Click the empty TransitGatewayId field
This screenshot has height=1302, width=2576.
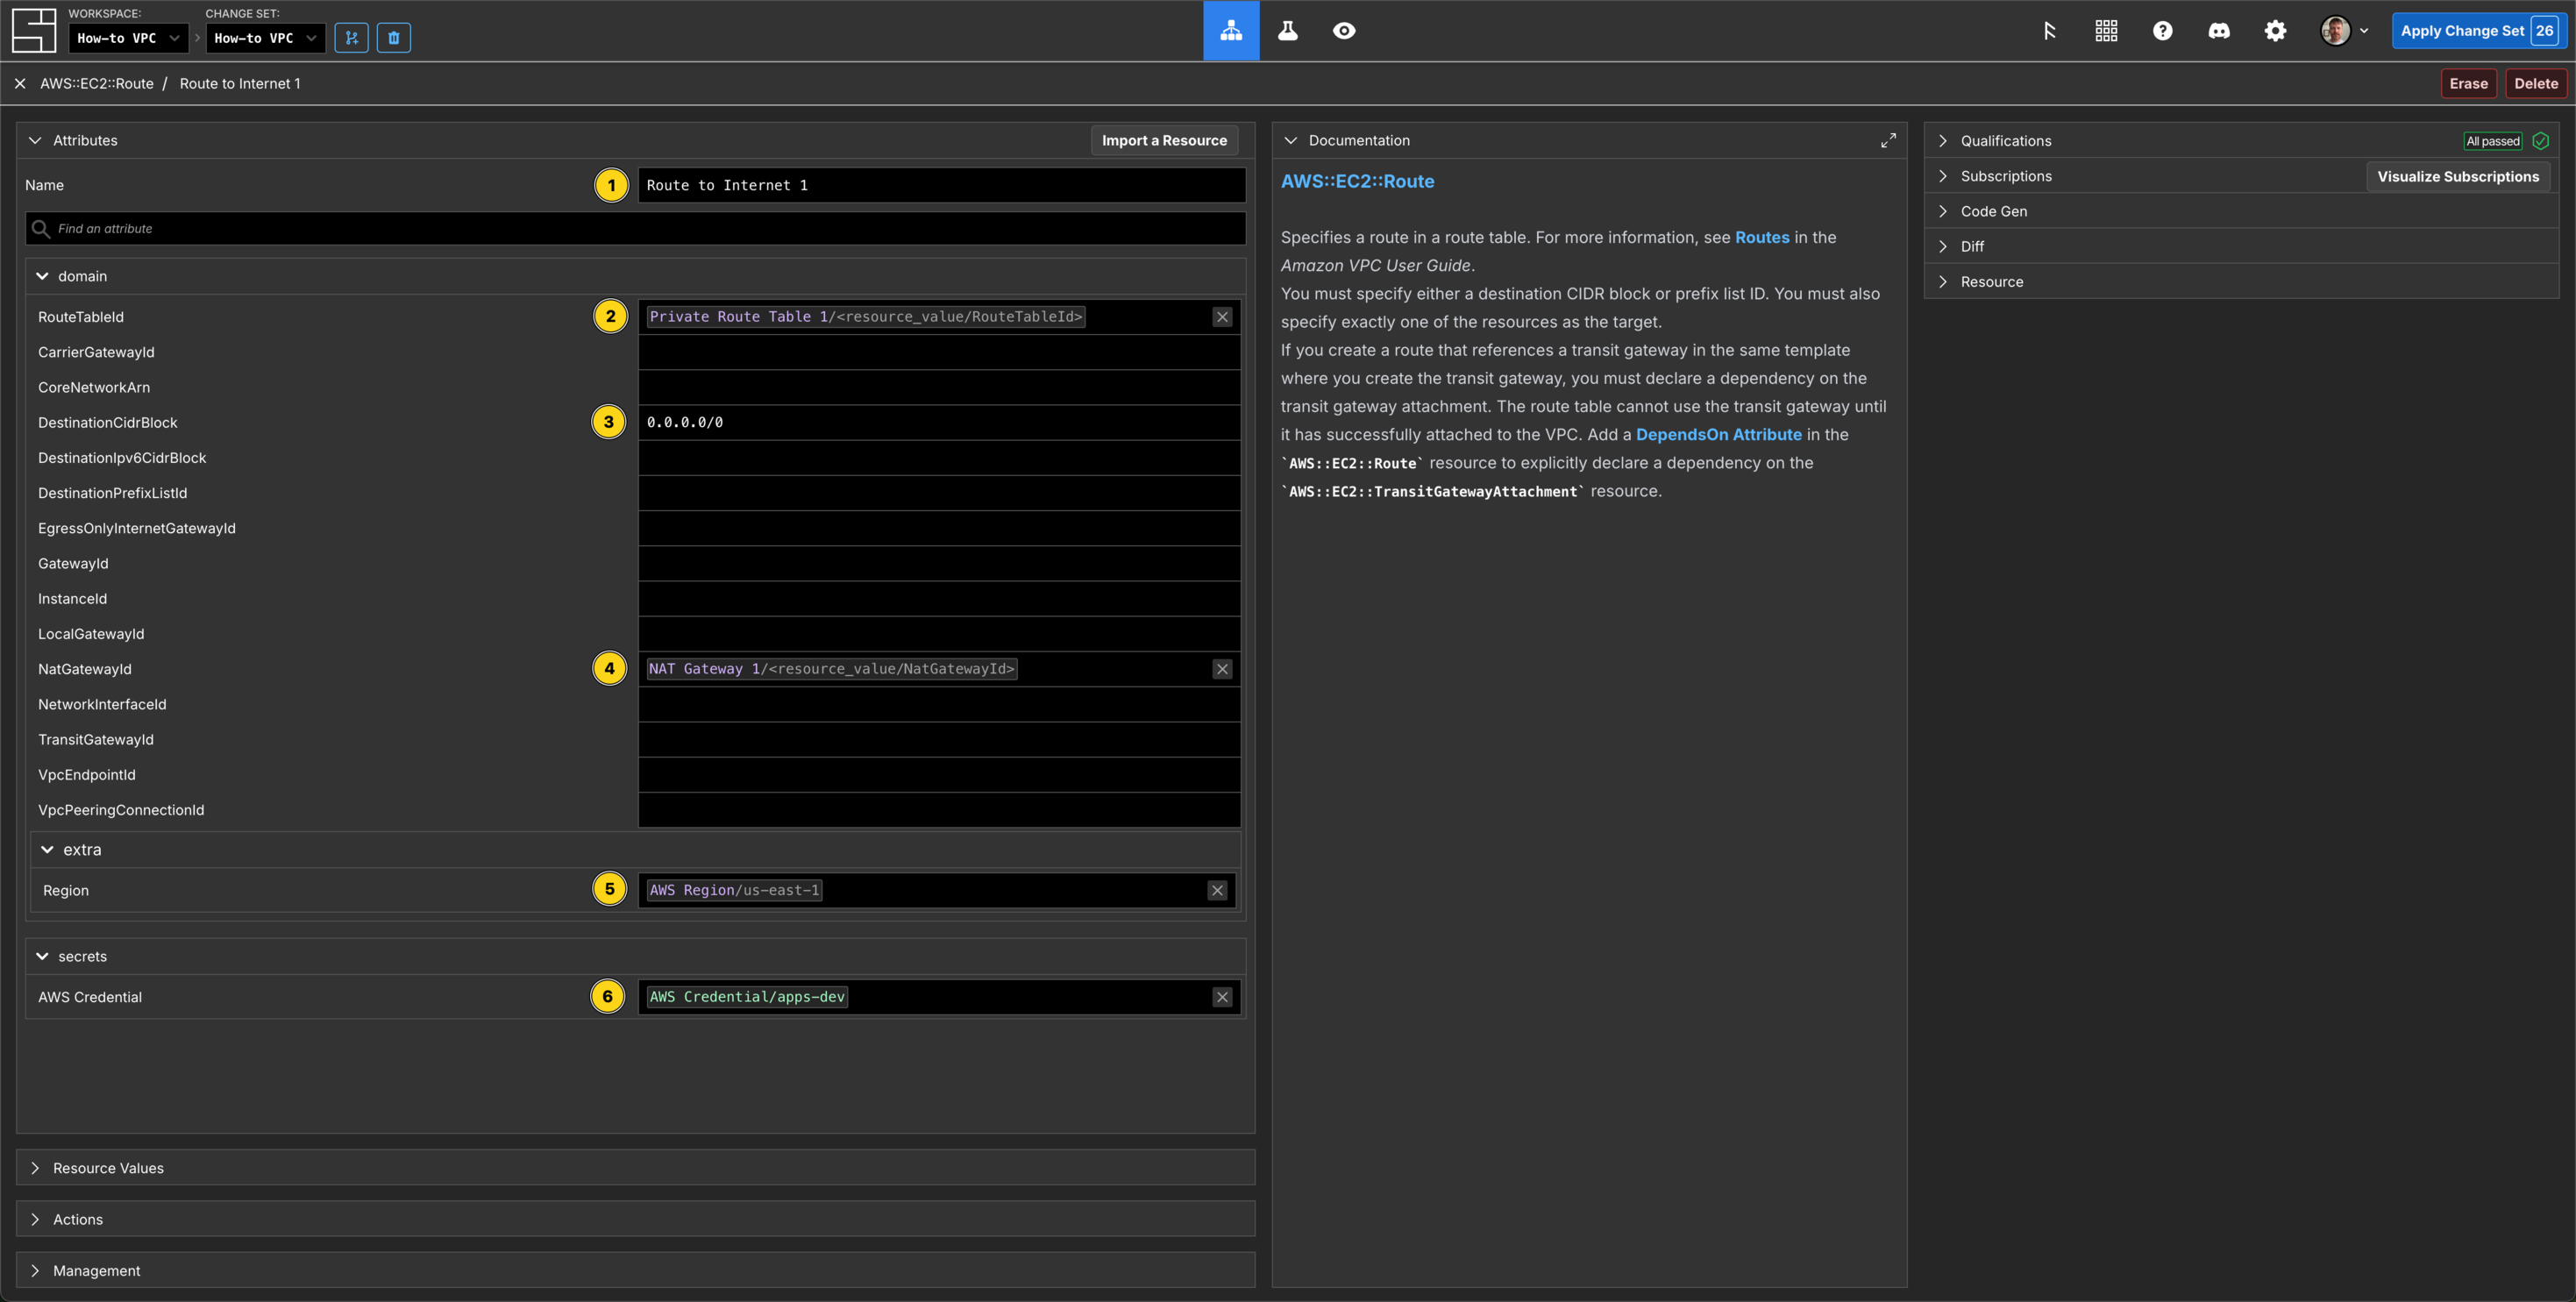click(x=939, y=740)
